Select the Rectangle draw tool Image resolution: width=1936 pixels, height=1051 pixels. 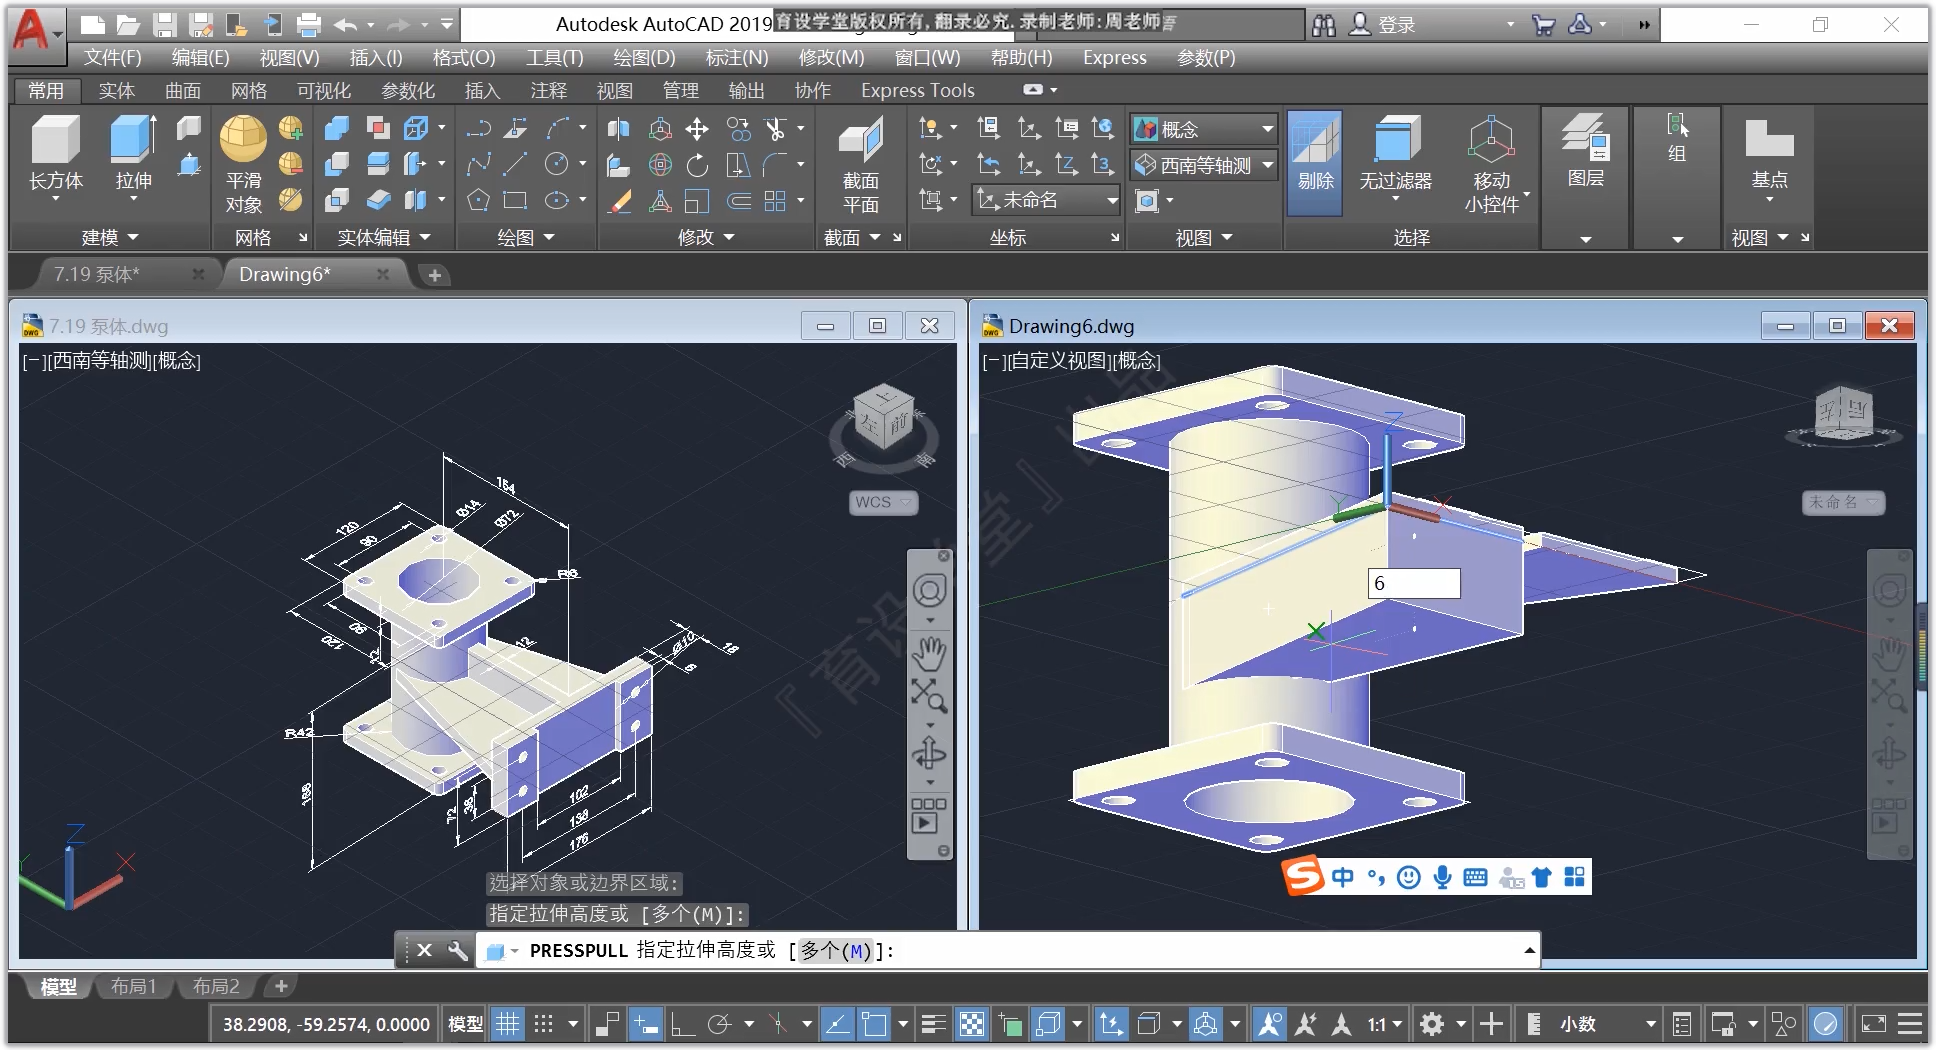(516, 201)
